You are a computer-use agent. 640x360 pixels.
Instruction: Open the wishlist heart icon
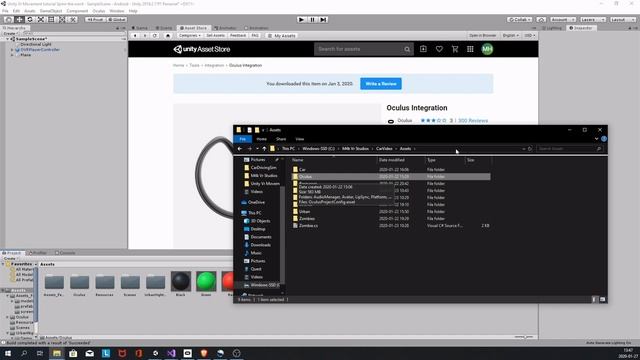tap(439, 49)
